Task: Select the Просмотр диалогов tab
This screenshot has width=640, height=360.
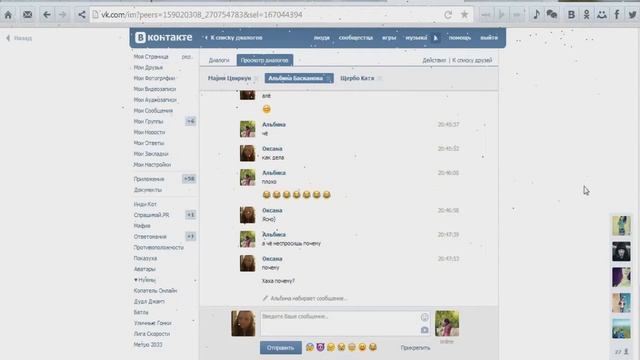Action: coord(264,60)
